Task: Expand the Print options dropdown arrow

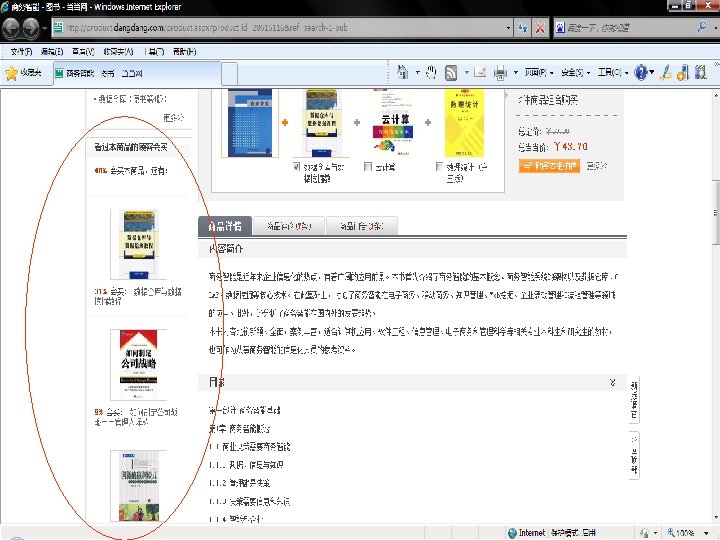Action: [x=515, y=73]
